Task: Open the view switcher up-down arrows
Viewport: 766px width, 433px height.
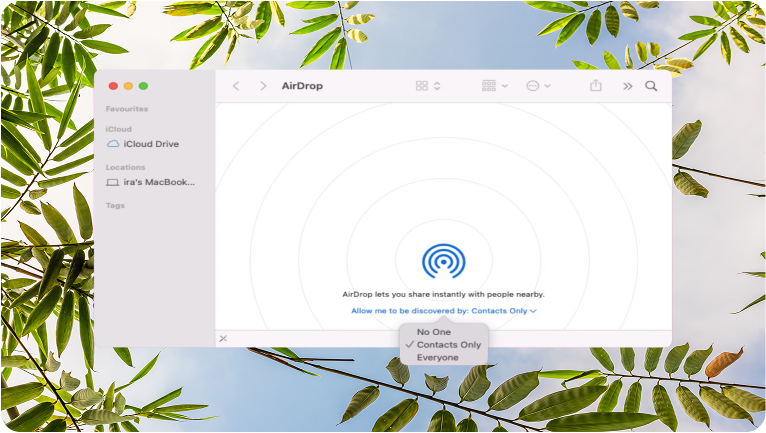Action: [x=437, y=86]
